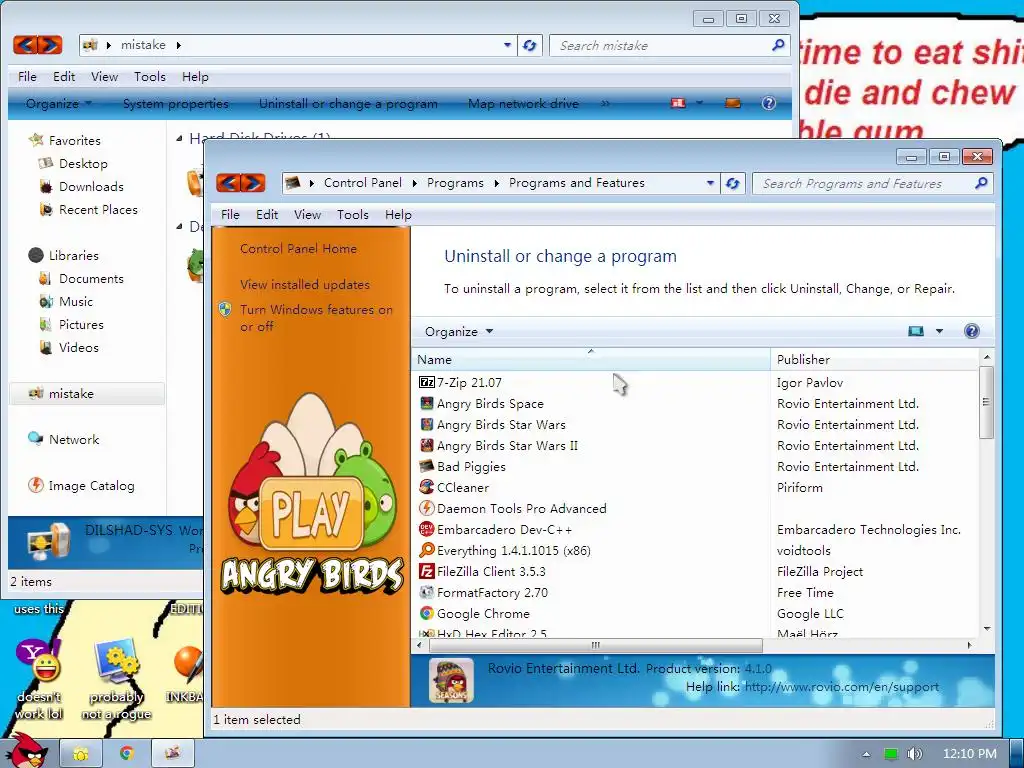Click the Google Chrome icon in program list
1024x768 pixels.
[x=426, y=613]
